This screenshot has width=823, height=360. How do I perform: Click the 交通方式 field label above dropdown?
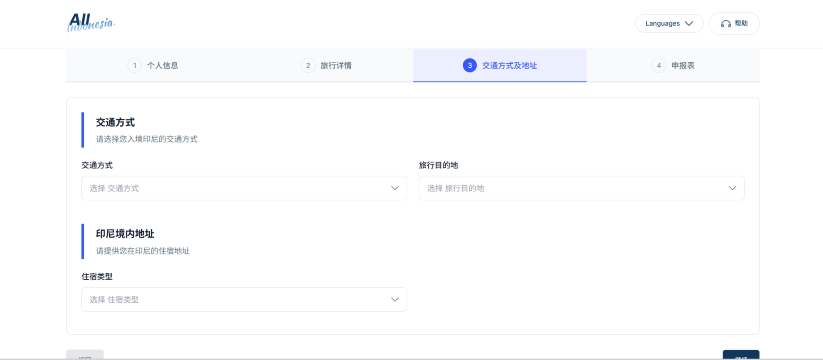(97, 165)
